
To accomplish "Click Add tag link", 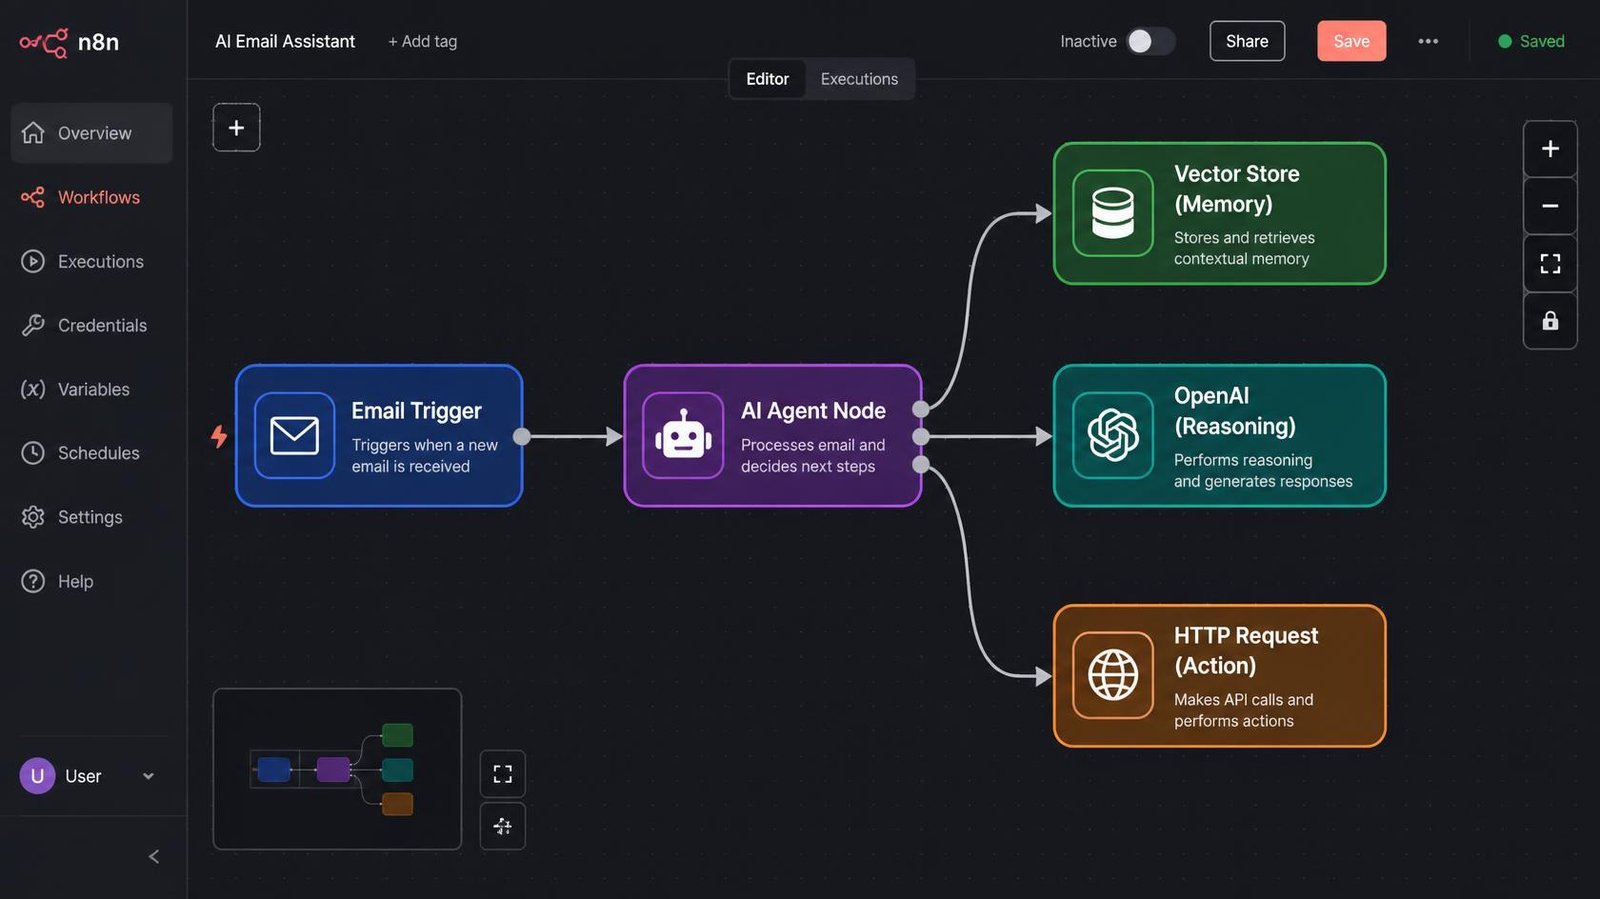I will [422, 41].
